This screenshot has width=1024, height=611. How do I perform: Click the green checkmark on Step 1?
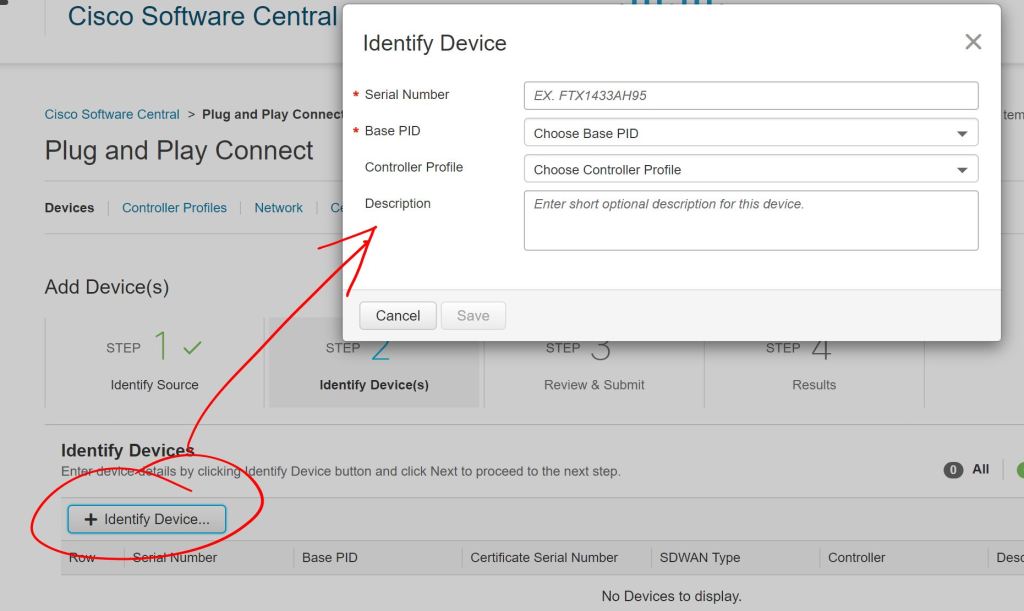192,348
